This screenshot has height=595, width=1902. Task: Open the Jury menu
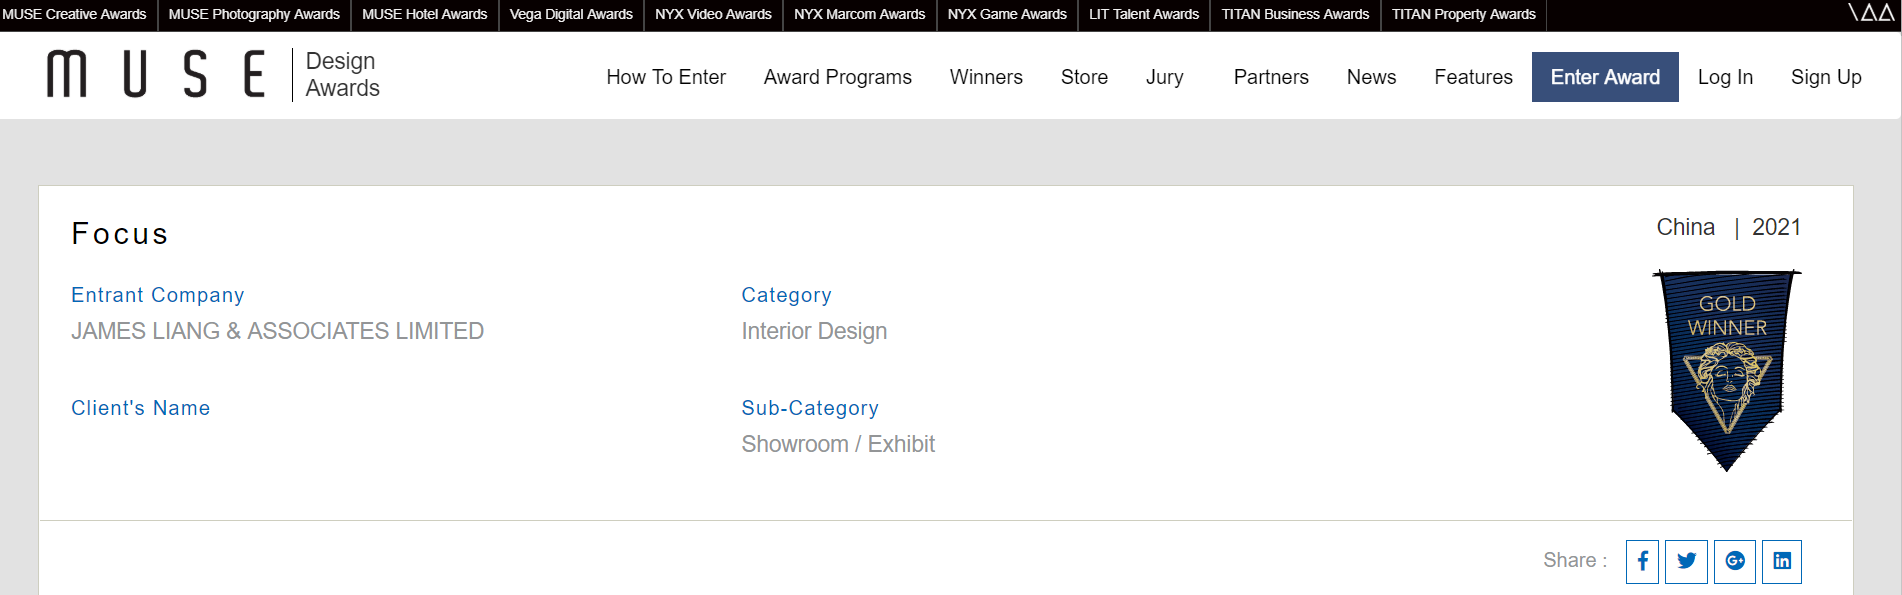[1164, 77]
